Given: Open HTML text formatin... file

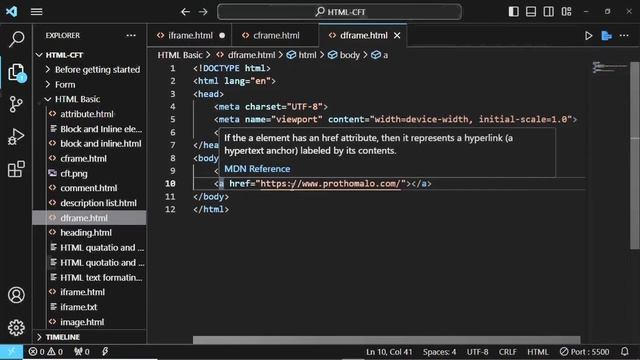Looking at the screenshot, I should click(x=101, y=278).
